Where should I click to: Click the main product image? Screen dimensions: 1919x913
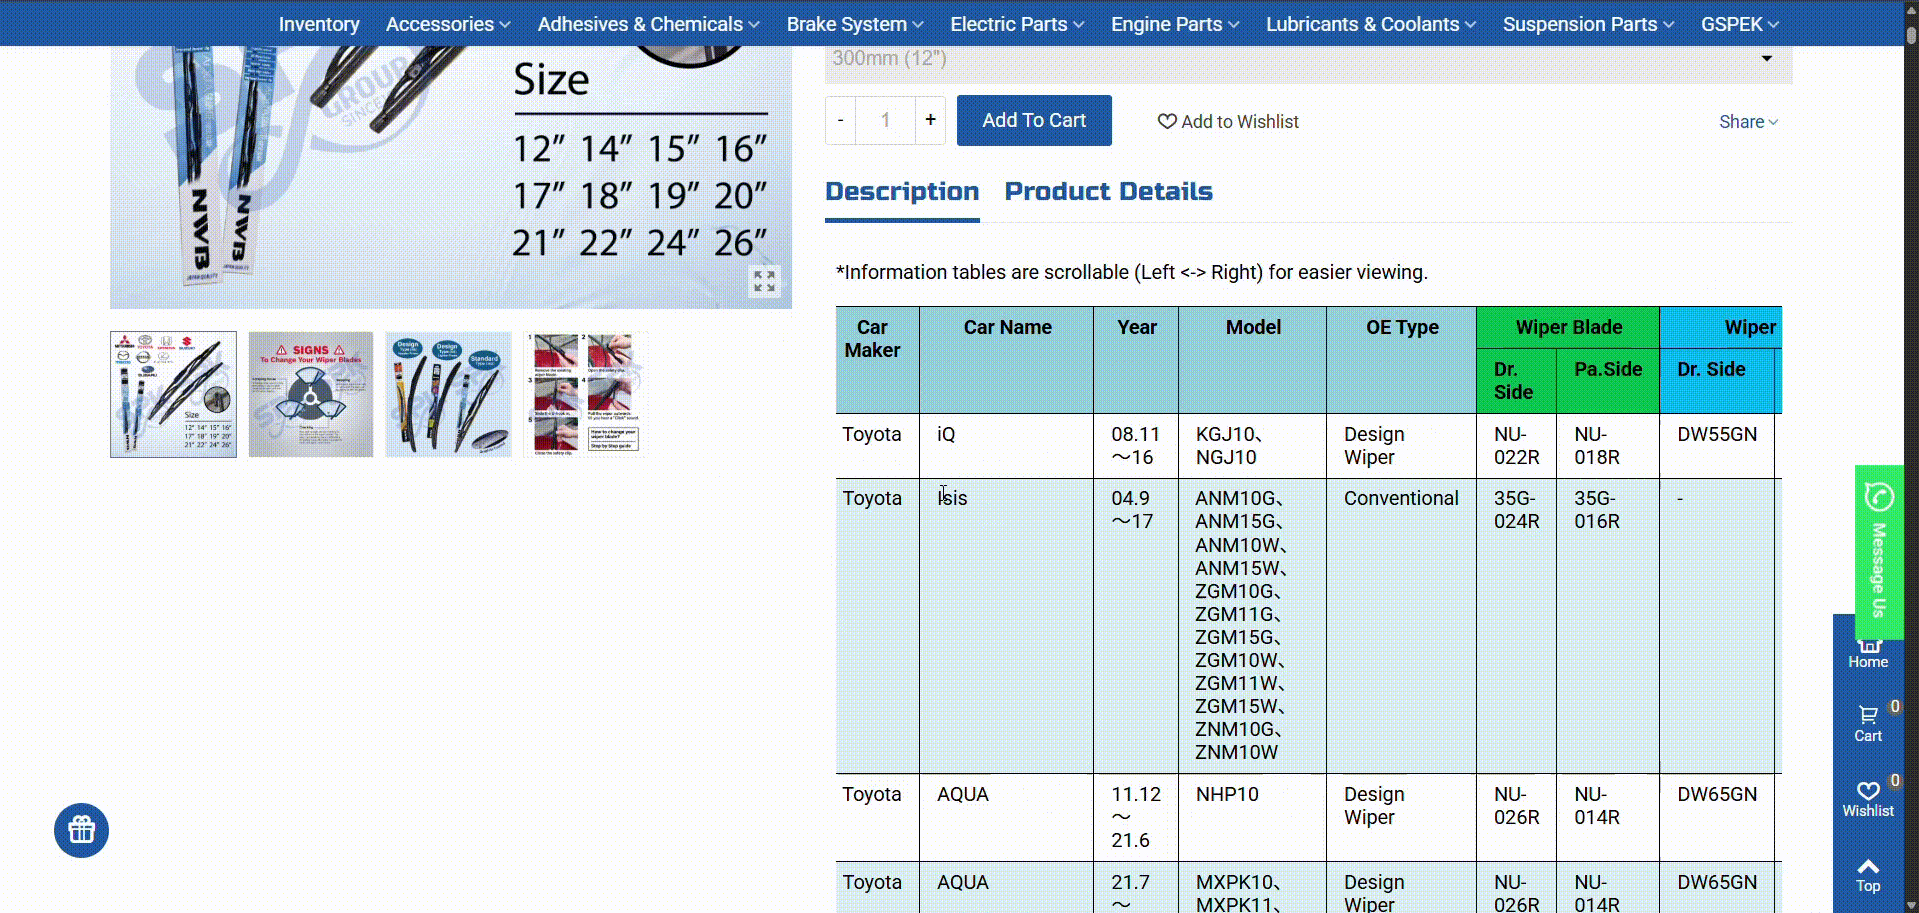click(451, 177)
